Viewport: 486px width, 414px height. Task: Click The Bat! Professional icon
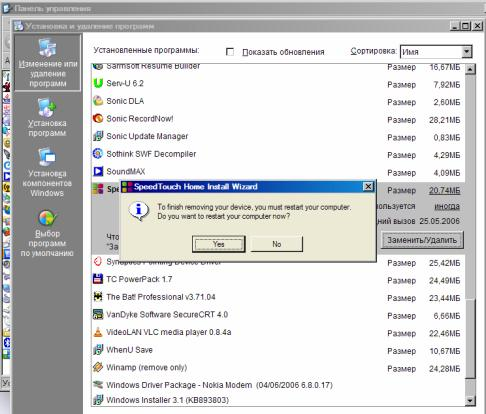(x=98, y=297)
